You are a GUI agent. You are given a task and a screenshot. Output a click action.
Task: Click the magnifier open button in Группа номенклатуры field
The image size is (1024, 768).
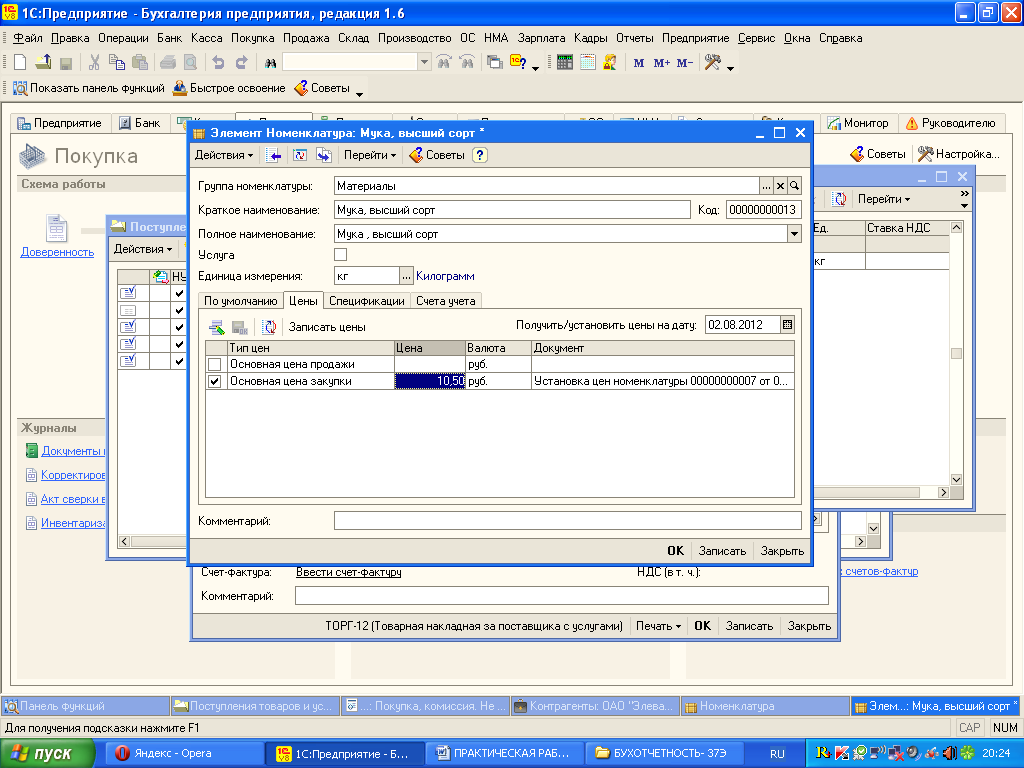[794, 186]
